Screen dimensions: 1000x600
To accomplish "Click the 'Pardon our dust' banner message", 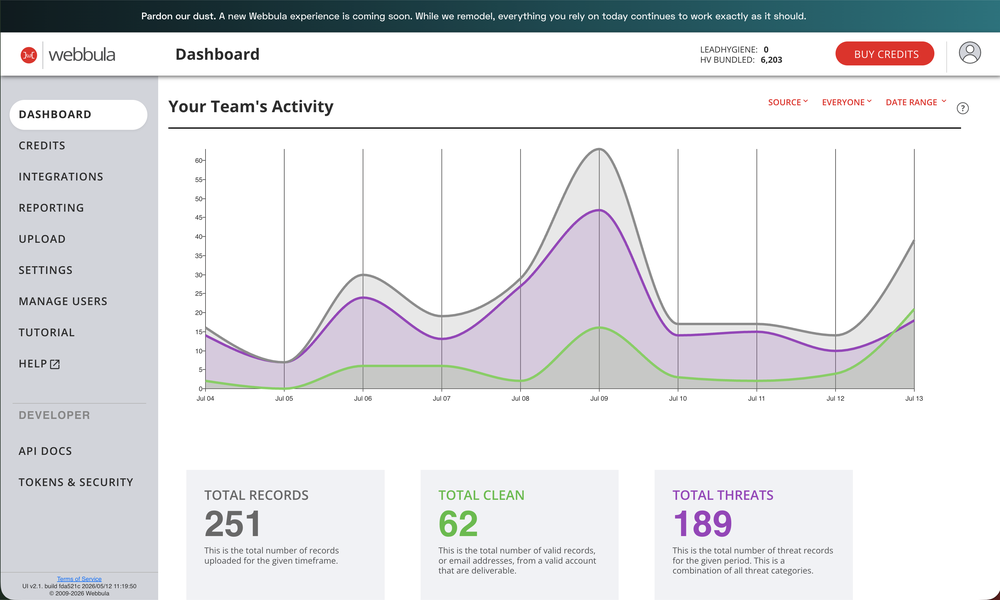I will 473,17.
